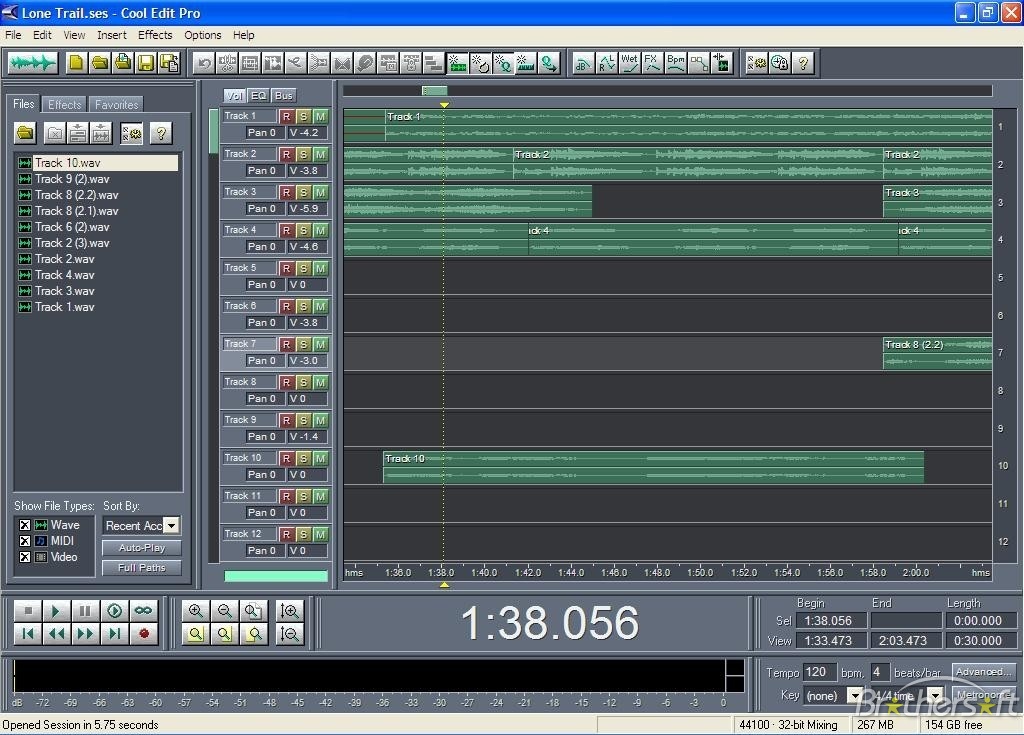Viewport: 1024px width, 735px height.
Task: Click the red Record button
Action: [x=144, y=634]
